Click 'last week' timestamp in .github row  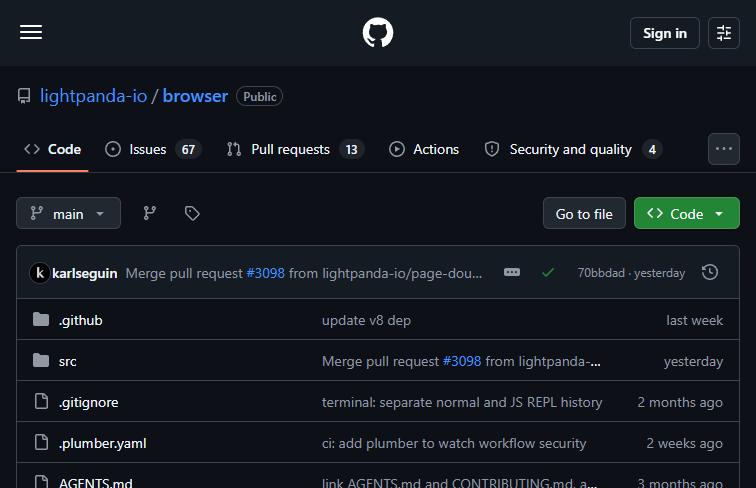point(694,320)
